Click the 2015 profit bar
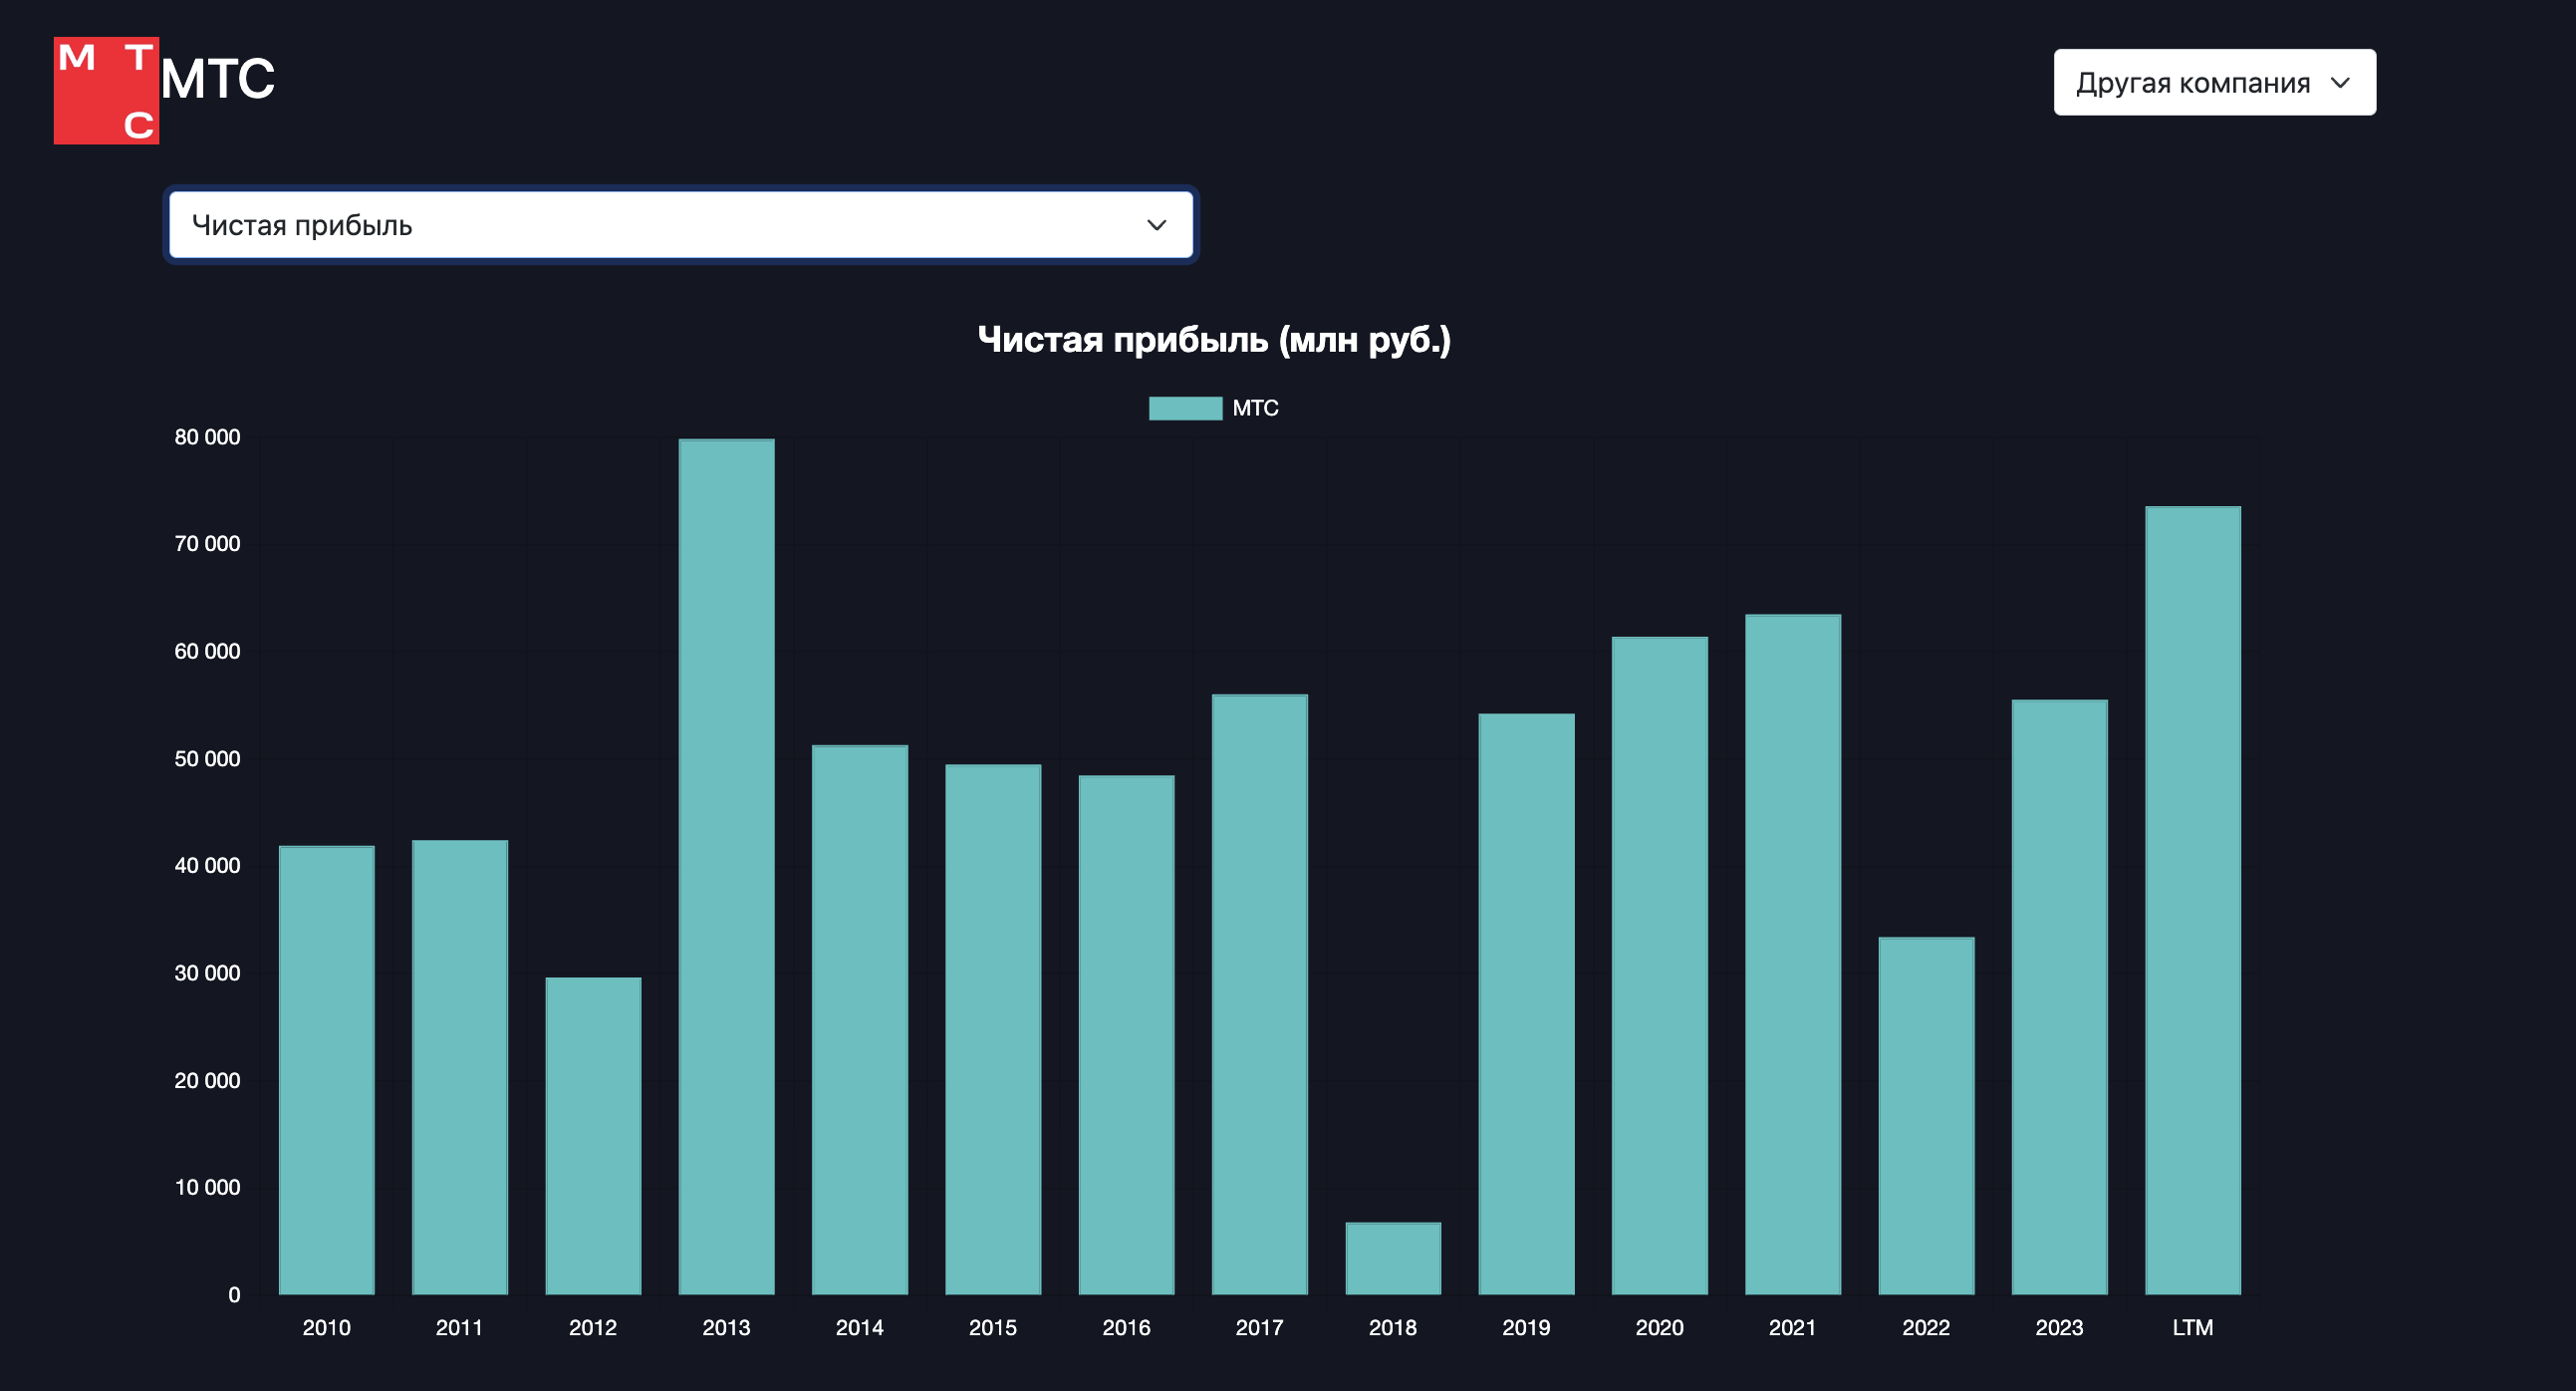The image size is (2576, 1391). pos(993,1030)
